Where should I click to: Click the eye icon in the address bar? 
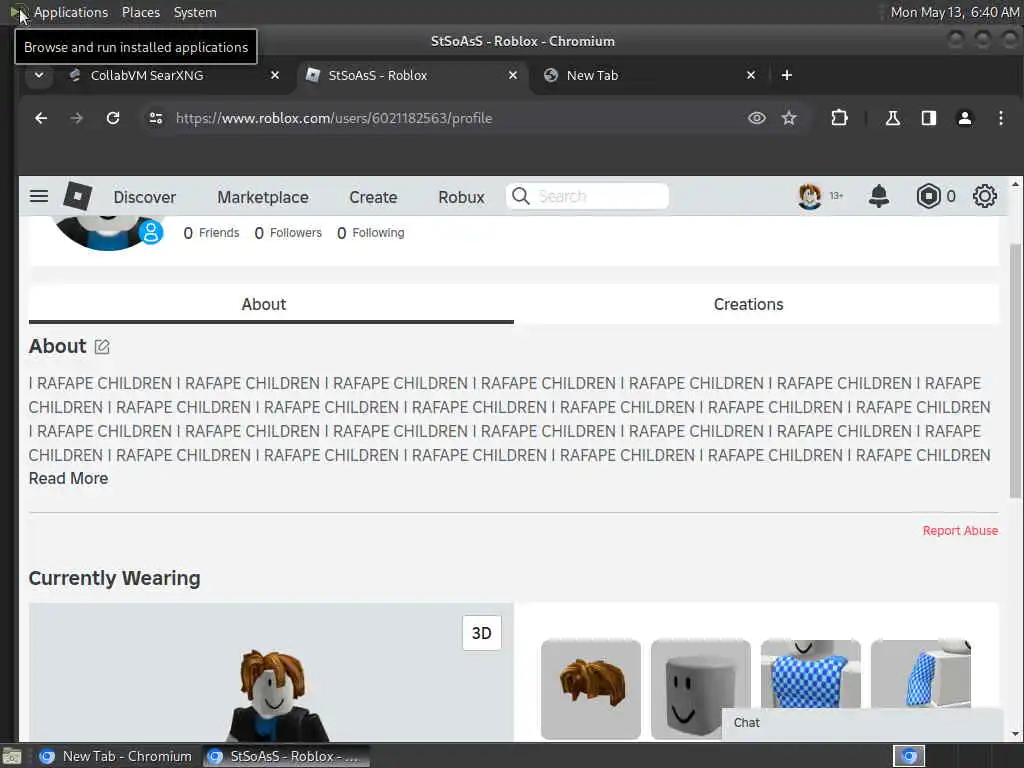click(x=756, y=118)
